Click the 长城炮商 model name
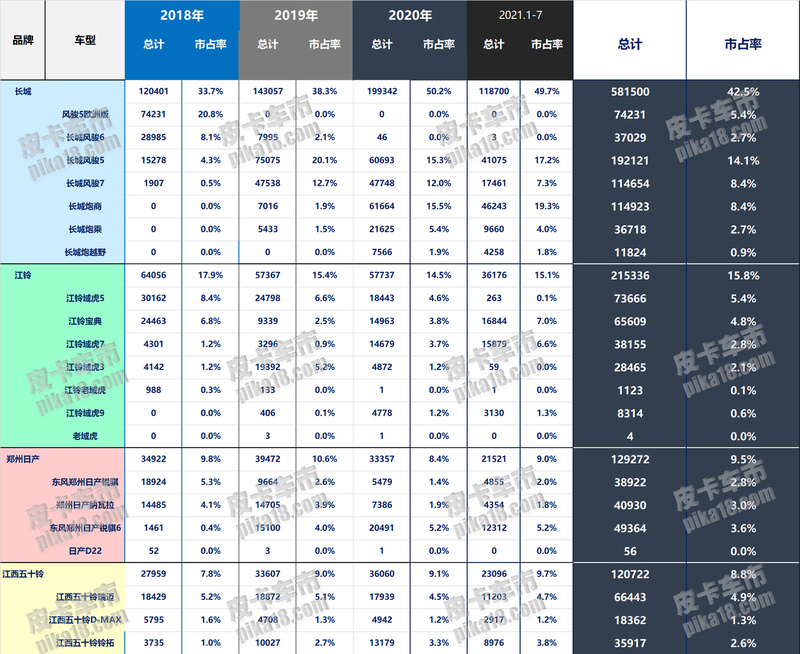The width and height of the screenshot is (800, 654). (x=85, y=206)
